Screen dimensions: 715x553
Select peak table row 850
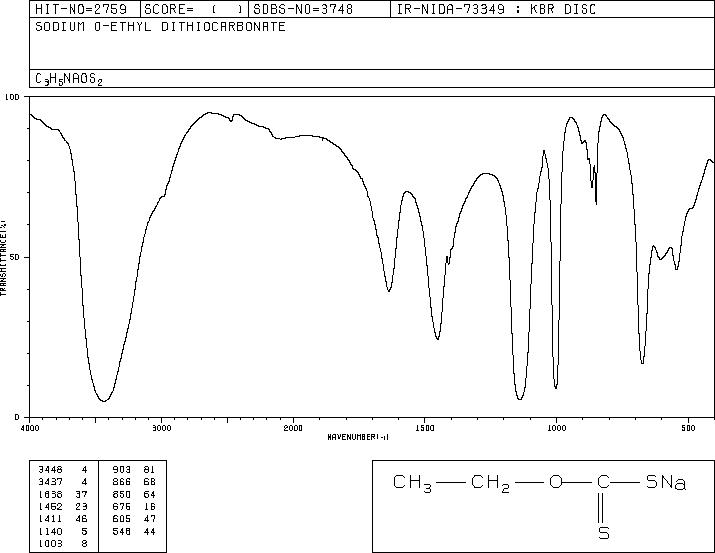click(134, 494)
